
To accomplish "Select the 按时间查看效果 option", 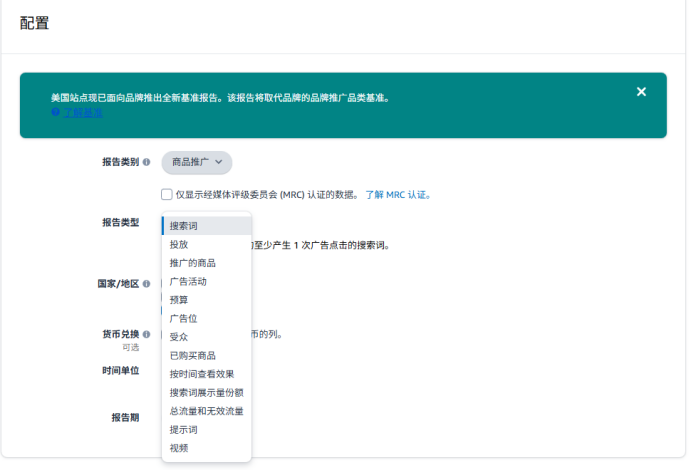I will pos(202,374).
